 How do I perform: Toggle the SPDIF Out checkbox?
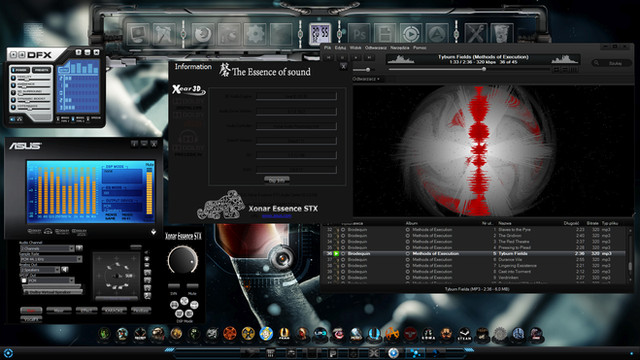pos(24,280)
